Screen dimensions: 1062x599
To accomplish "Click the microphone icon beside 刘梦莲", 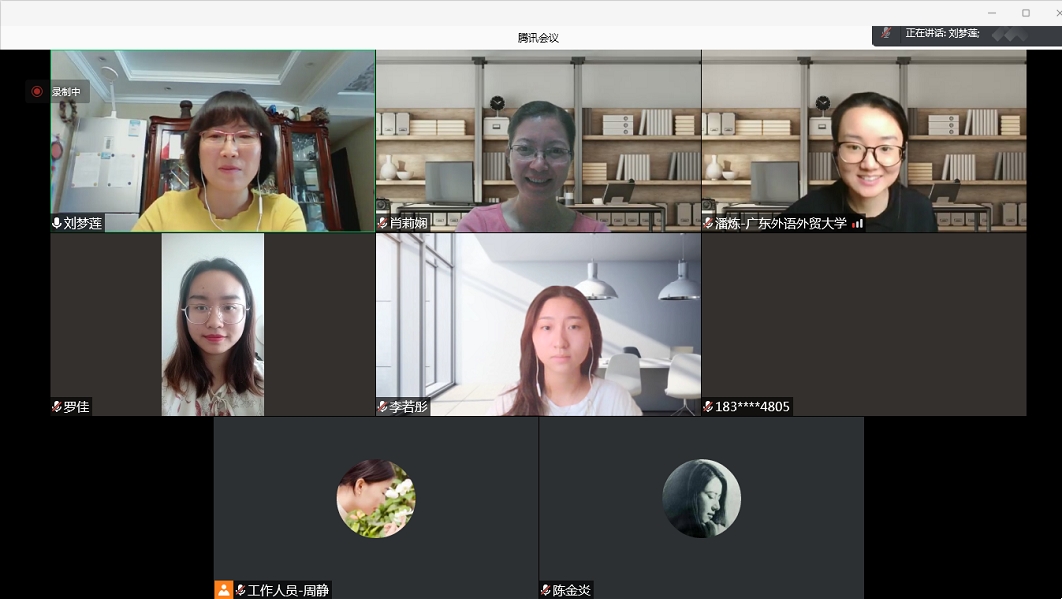I will tap(57, 223).
